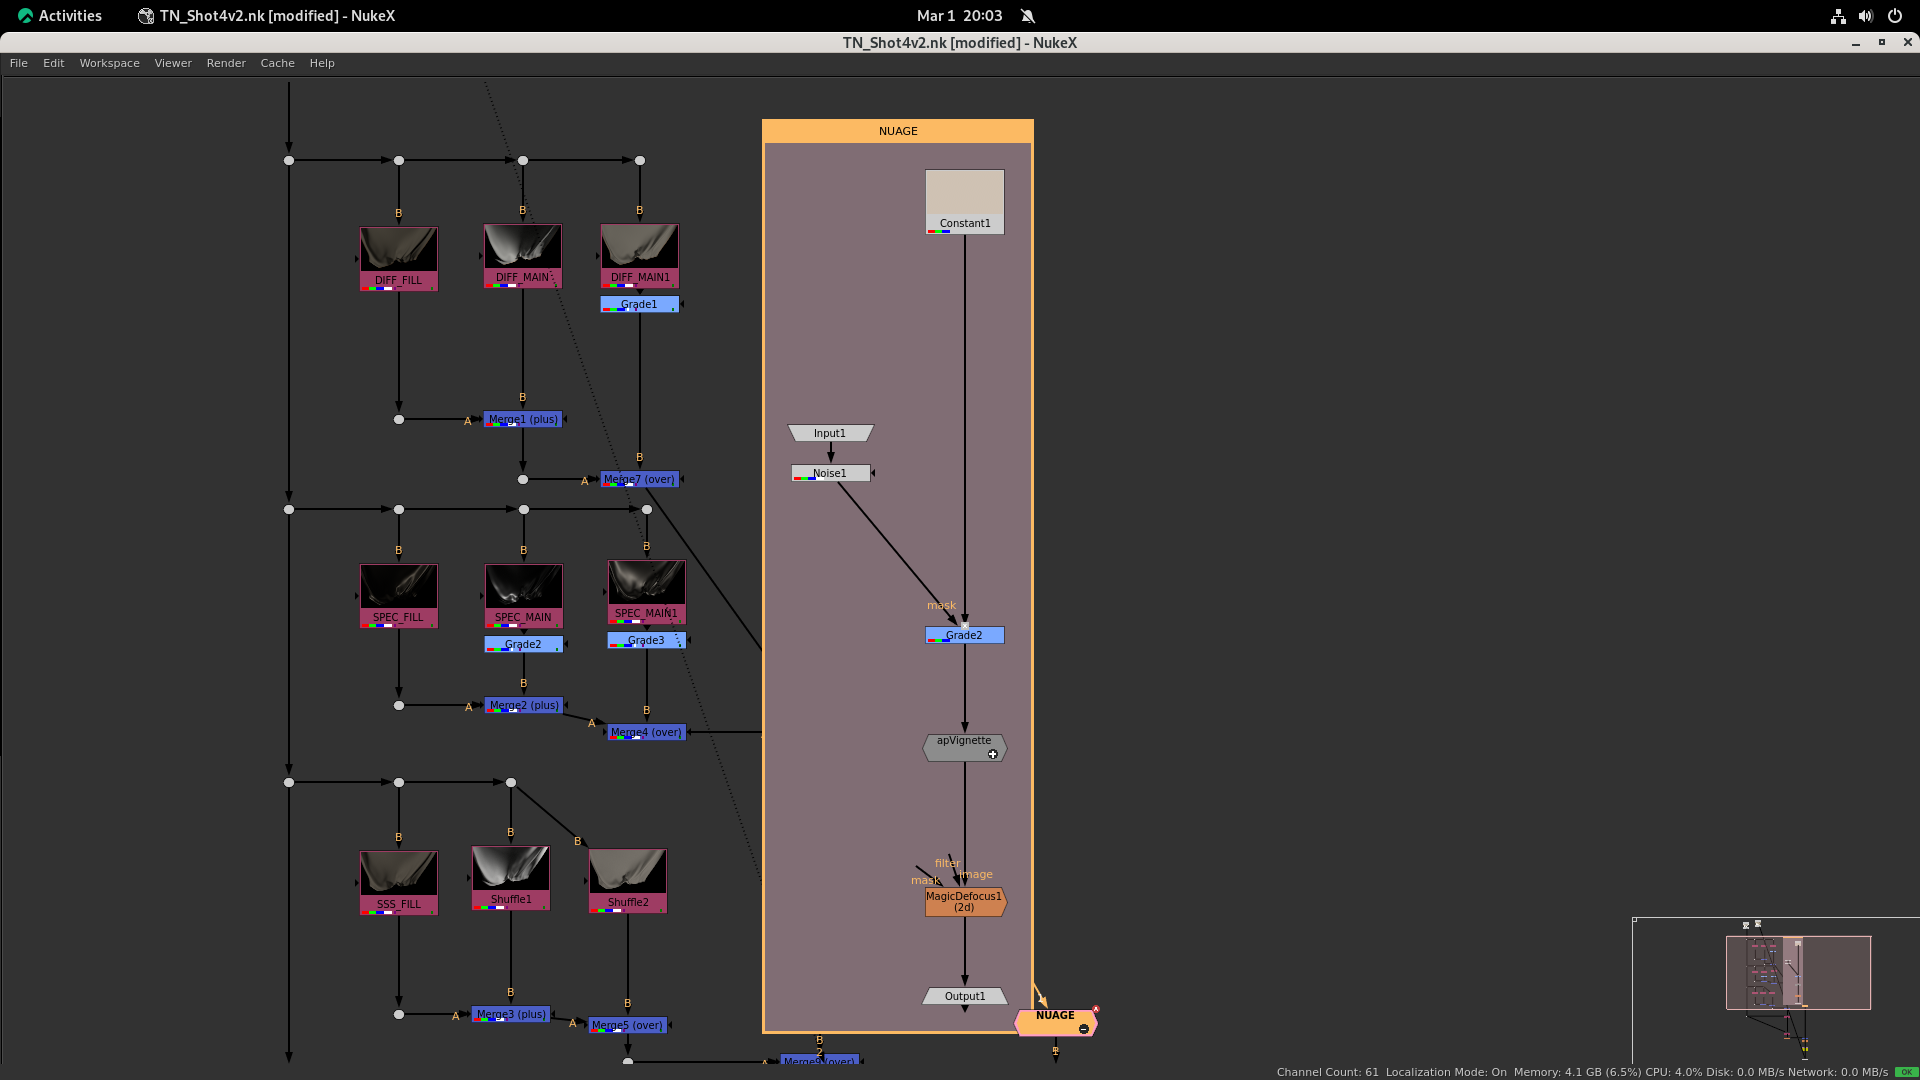Viewport: 1920px width, 1080px height.
Task: Open the Render menu
Action: pos(226,63)
